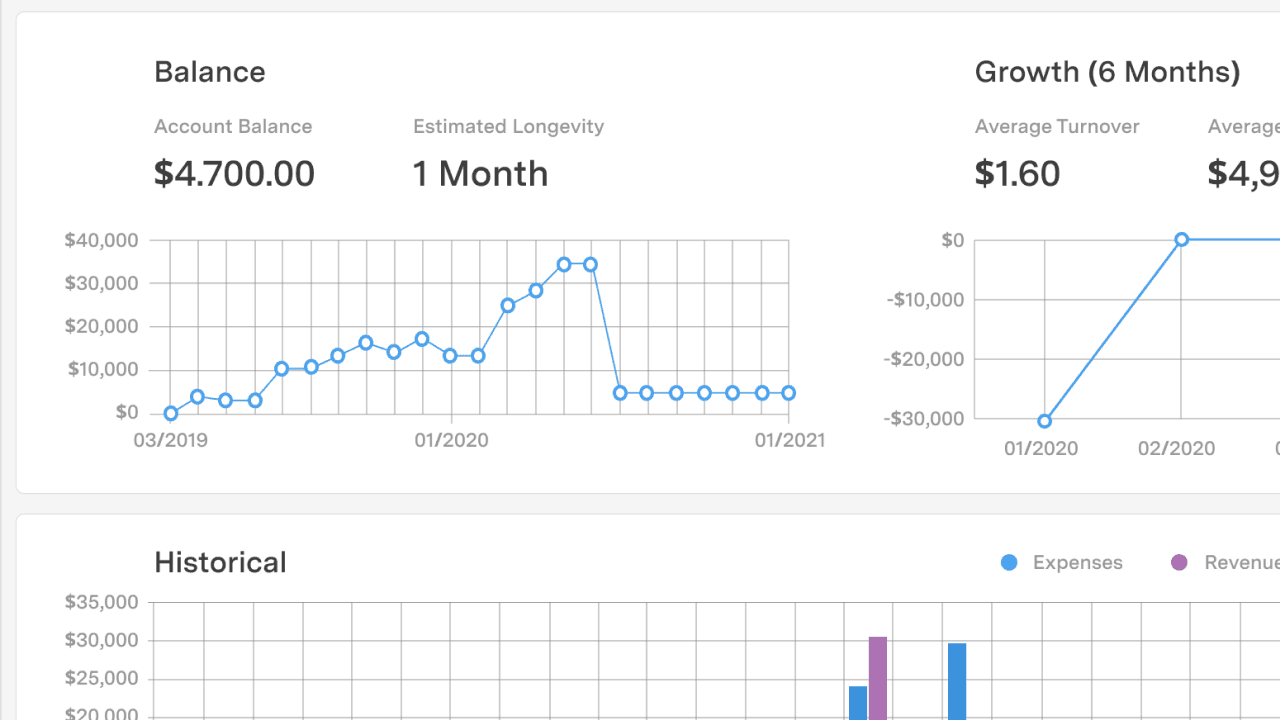Viewport: 1280px width, 720px height.
Task: Click last Balance chart point at 01/2021
Action: tap(788, 393)
